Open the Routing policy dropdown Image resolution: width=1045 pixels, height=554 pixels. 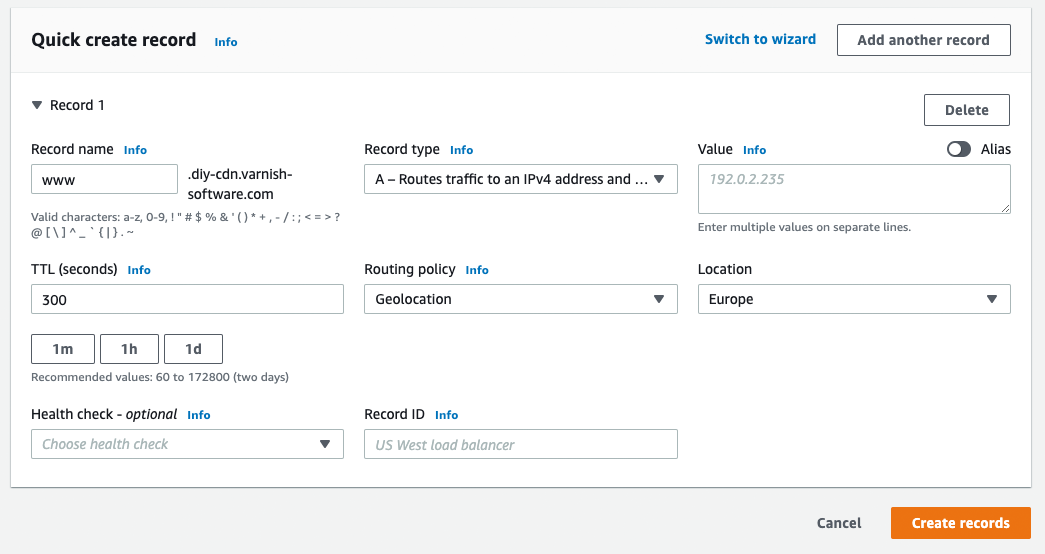[x=520, y=299]
